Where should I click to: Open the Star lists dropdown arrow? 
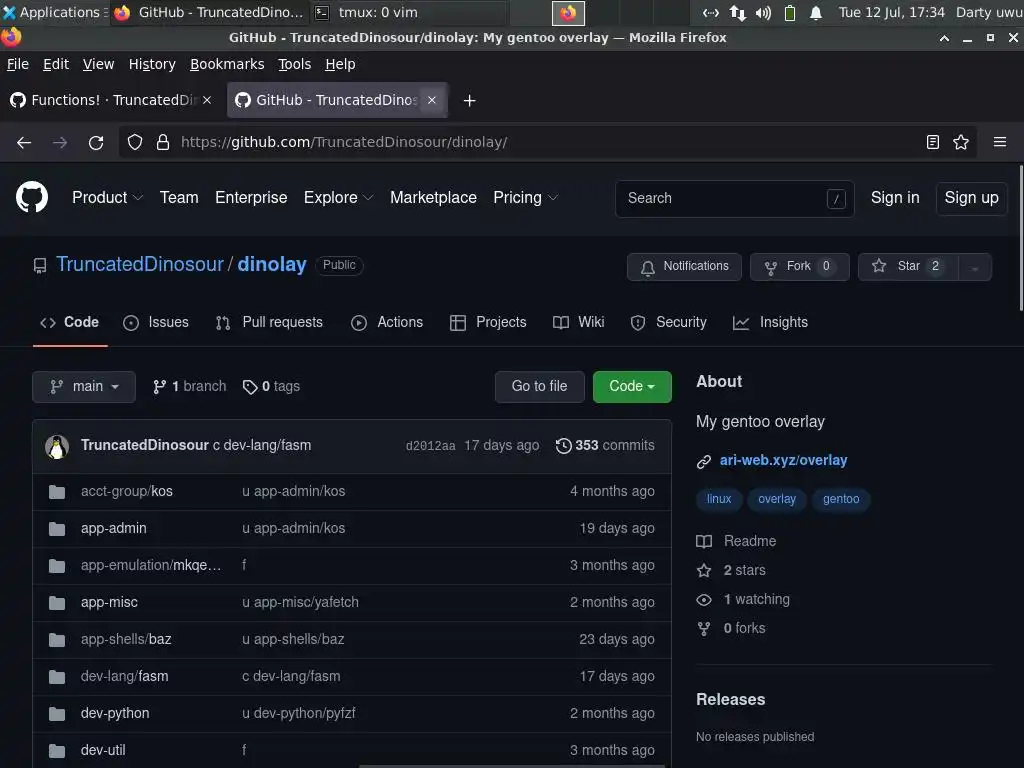pos(974,267)
